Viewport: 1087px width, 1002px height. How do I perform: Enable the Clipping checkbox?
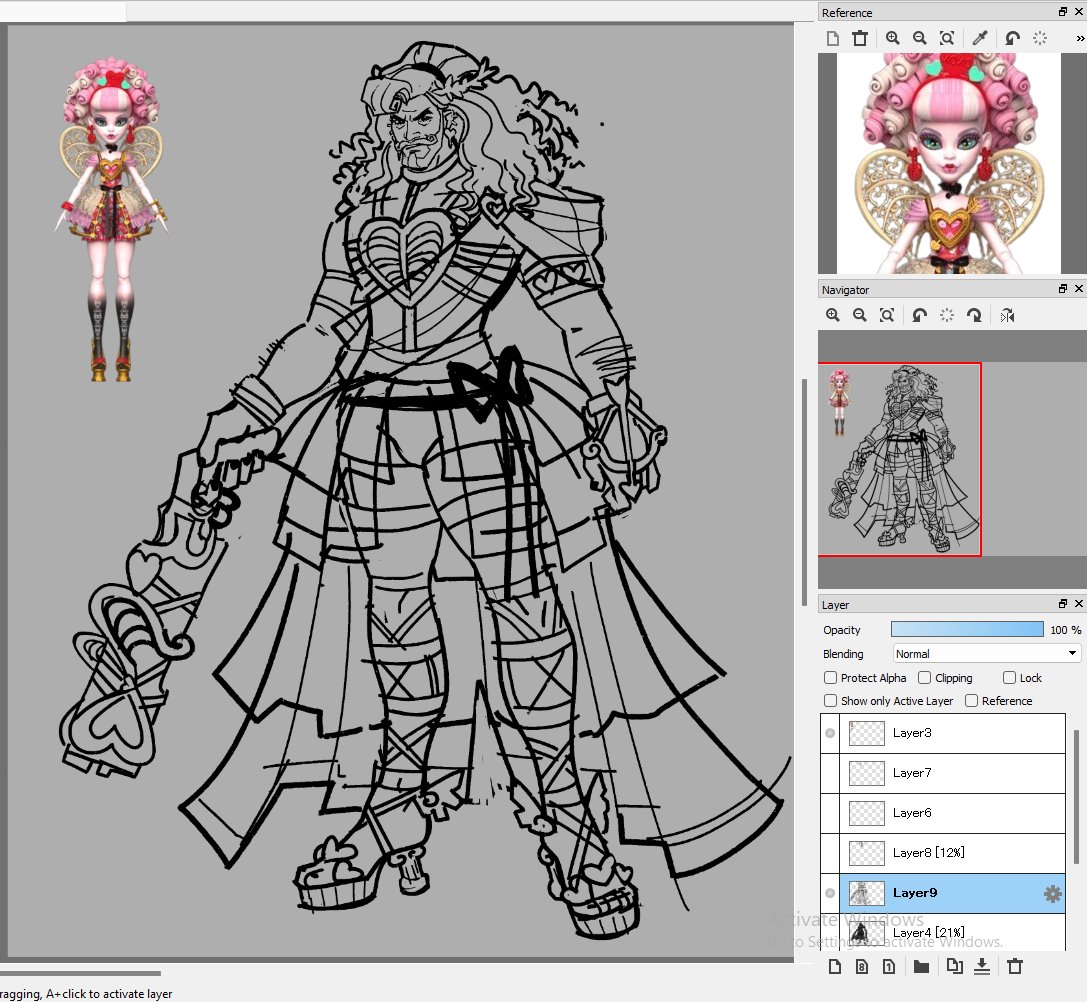(x=924, y=677)
